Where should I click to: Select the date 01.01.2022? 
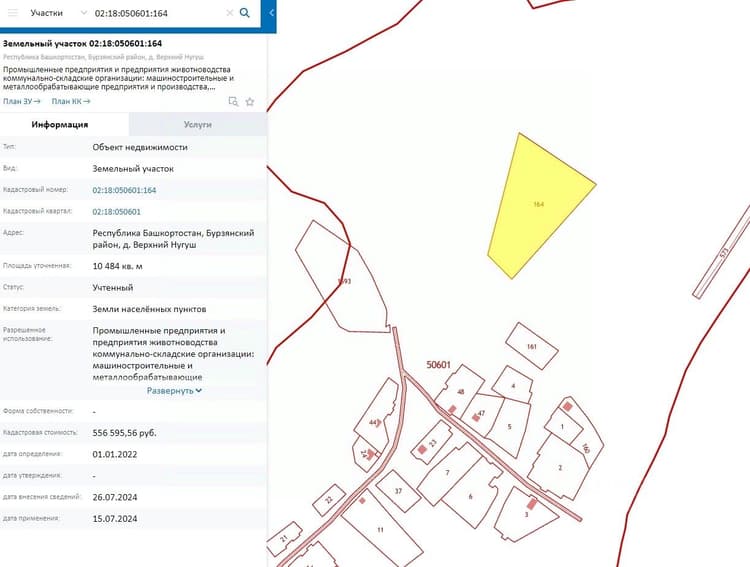[115, 454]
